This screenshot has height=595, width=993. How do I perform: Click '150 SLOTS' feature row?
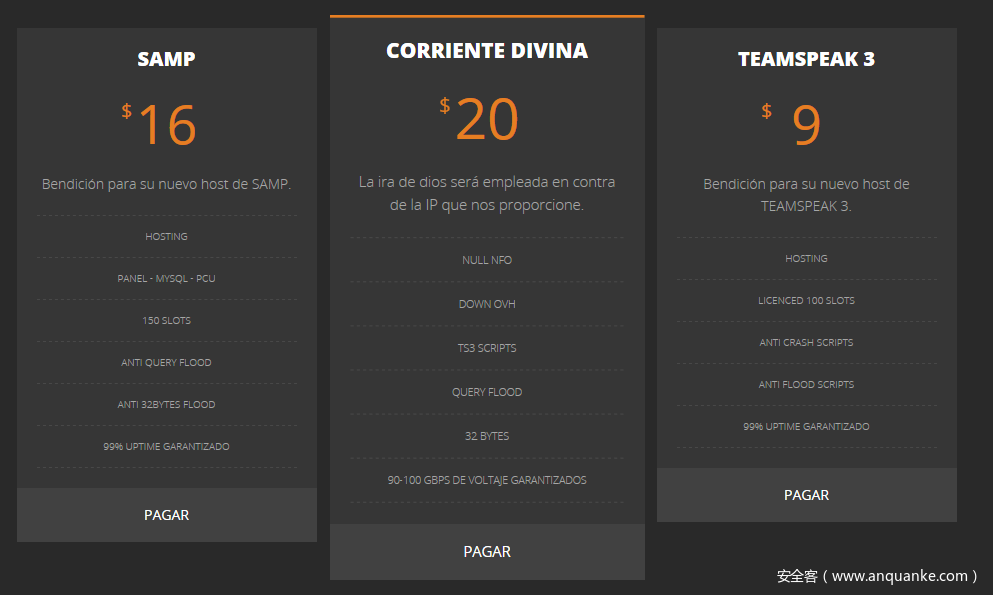pyautogui.click(x=167, y=320)
